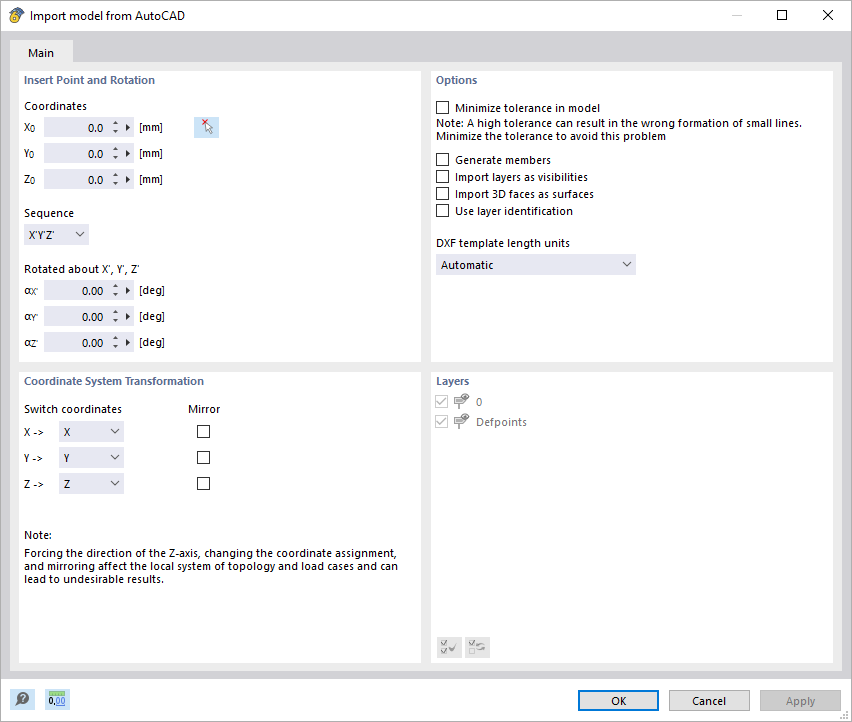Click the Cancel button

click(709, 701)
